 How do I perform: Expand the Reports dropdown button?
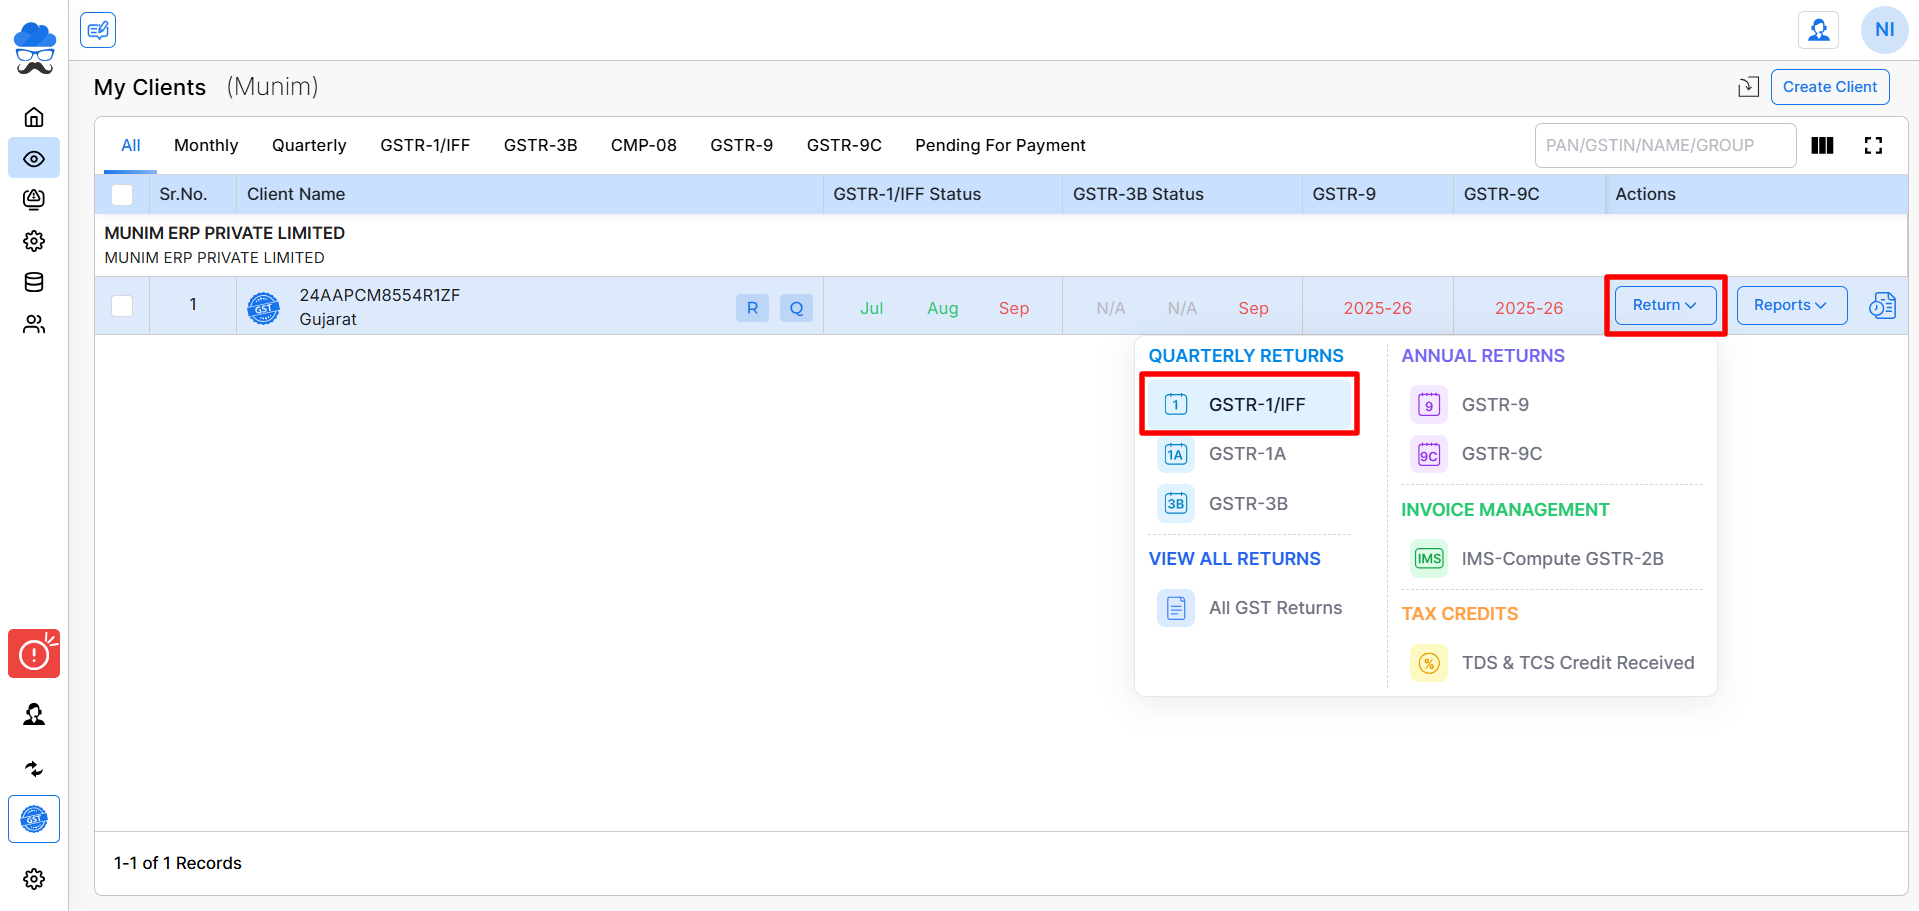1791,305
